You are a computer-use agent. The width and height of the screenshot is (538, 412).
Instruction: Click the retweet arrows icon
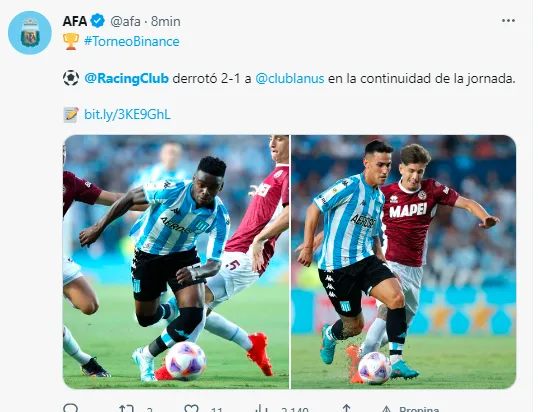tap(126, 408)
